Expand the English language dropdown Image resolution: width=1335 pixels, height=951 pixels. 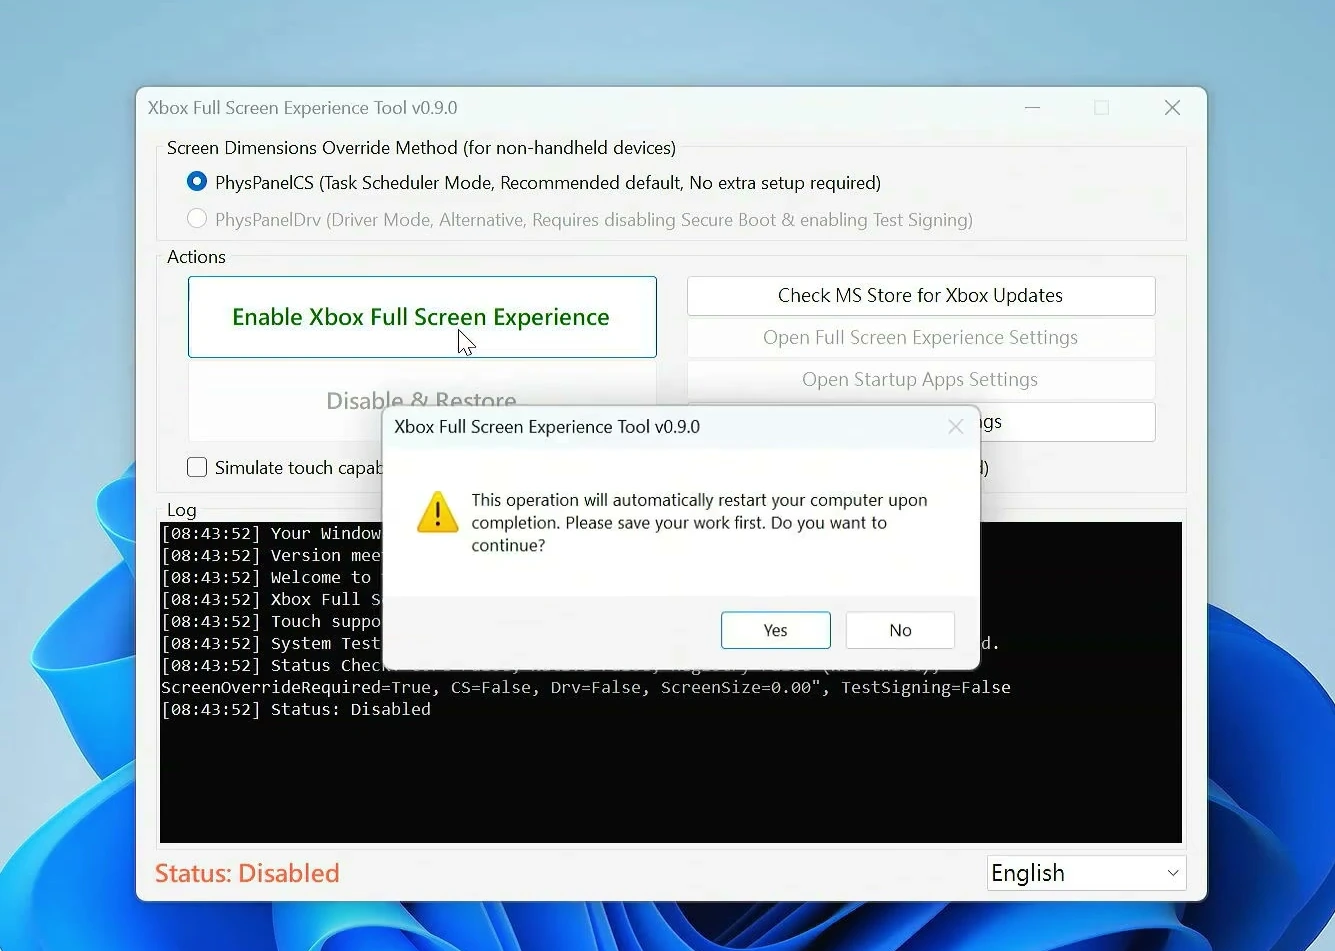pos(1087,873)
